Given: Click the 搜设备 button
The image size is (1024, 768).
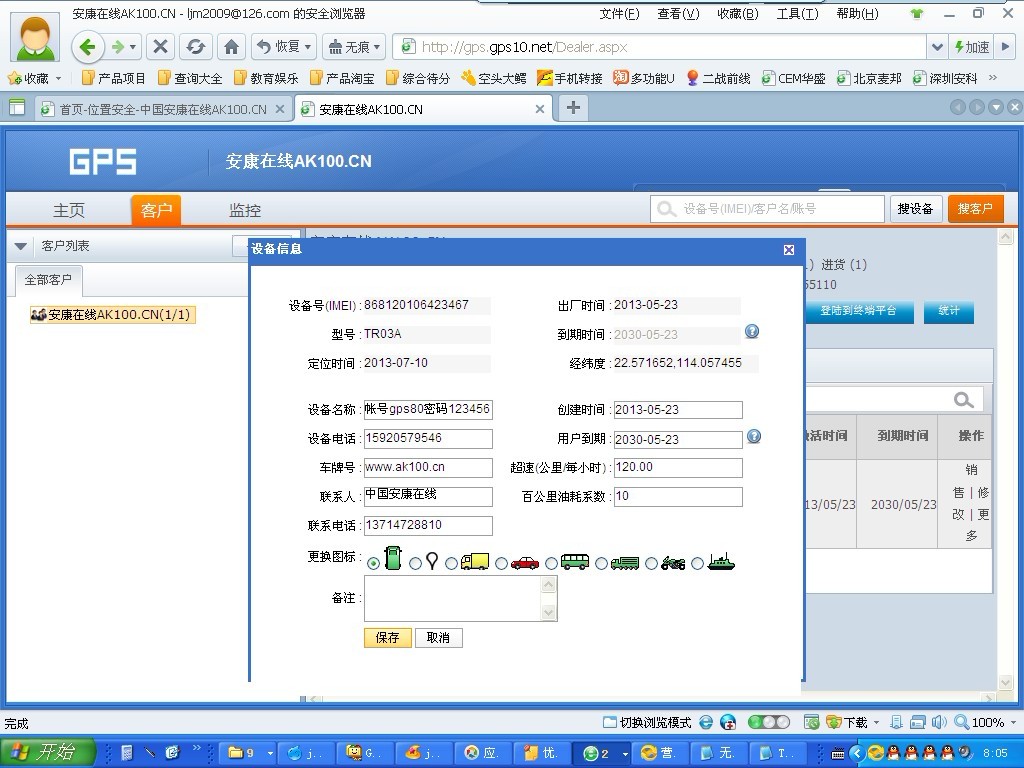Looking at the screenshot, I should pos(915,209).
